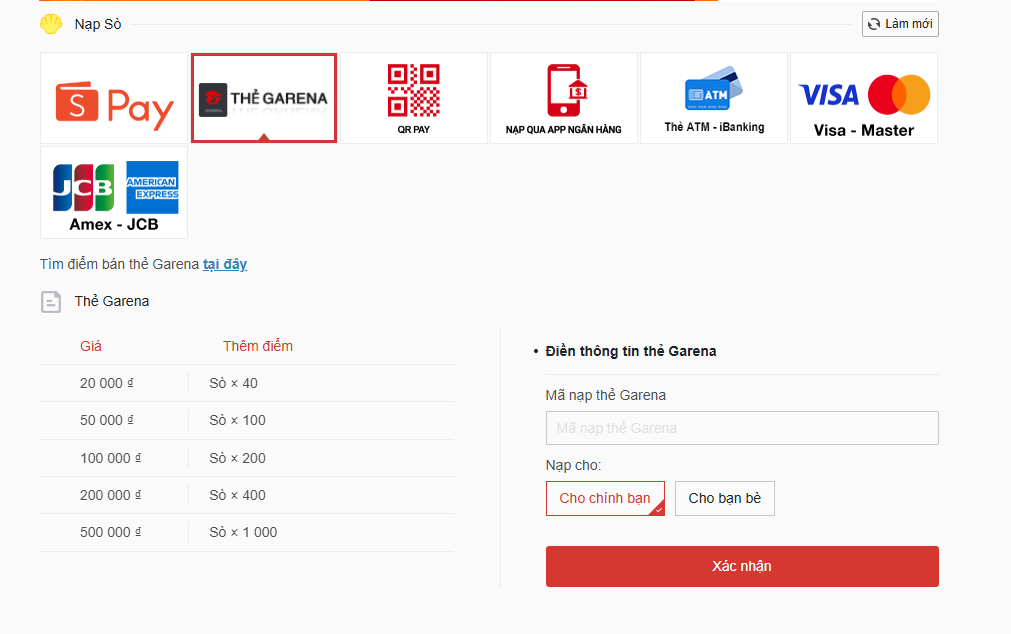This screenshot has height=634, width=1011.
Task: Click the 'Nạp Sò' section title
Action: pyautogui.click(x=98, y=25)
